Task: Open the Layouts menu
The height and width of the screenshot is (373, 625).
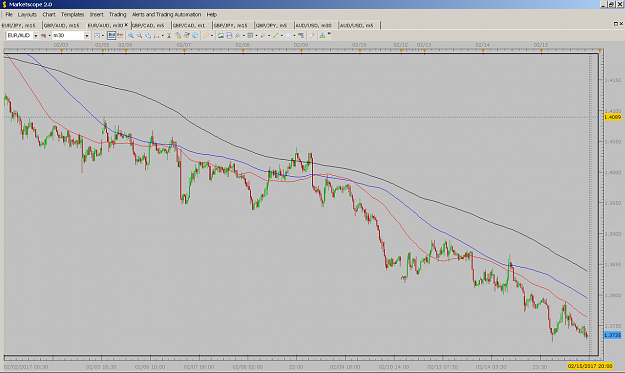Action: click(x=27, y=14)
